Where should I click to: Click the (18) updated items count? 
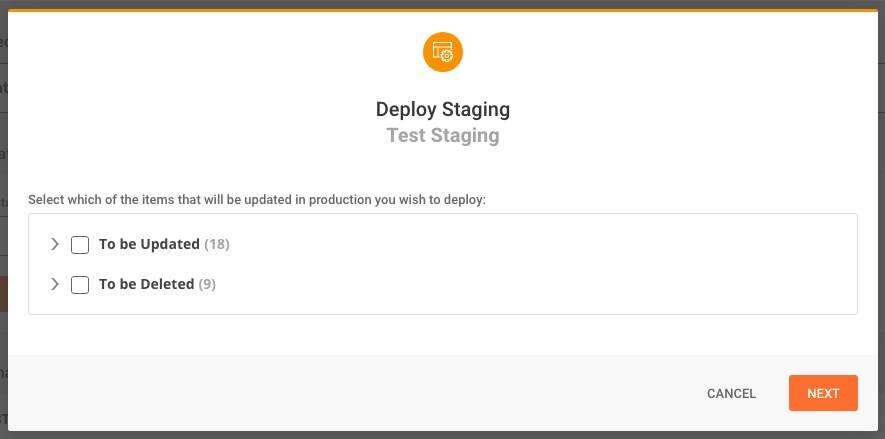217,244
